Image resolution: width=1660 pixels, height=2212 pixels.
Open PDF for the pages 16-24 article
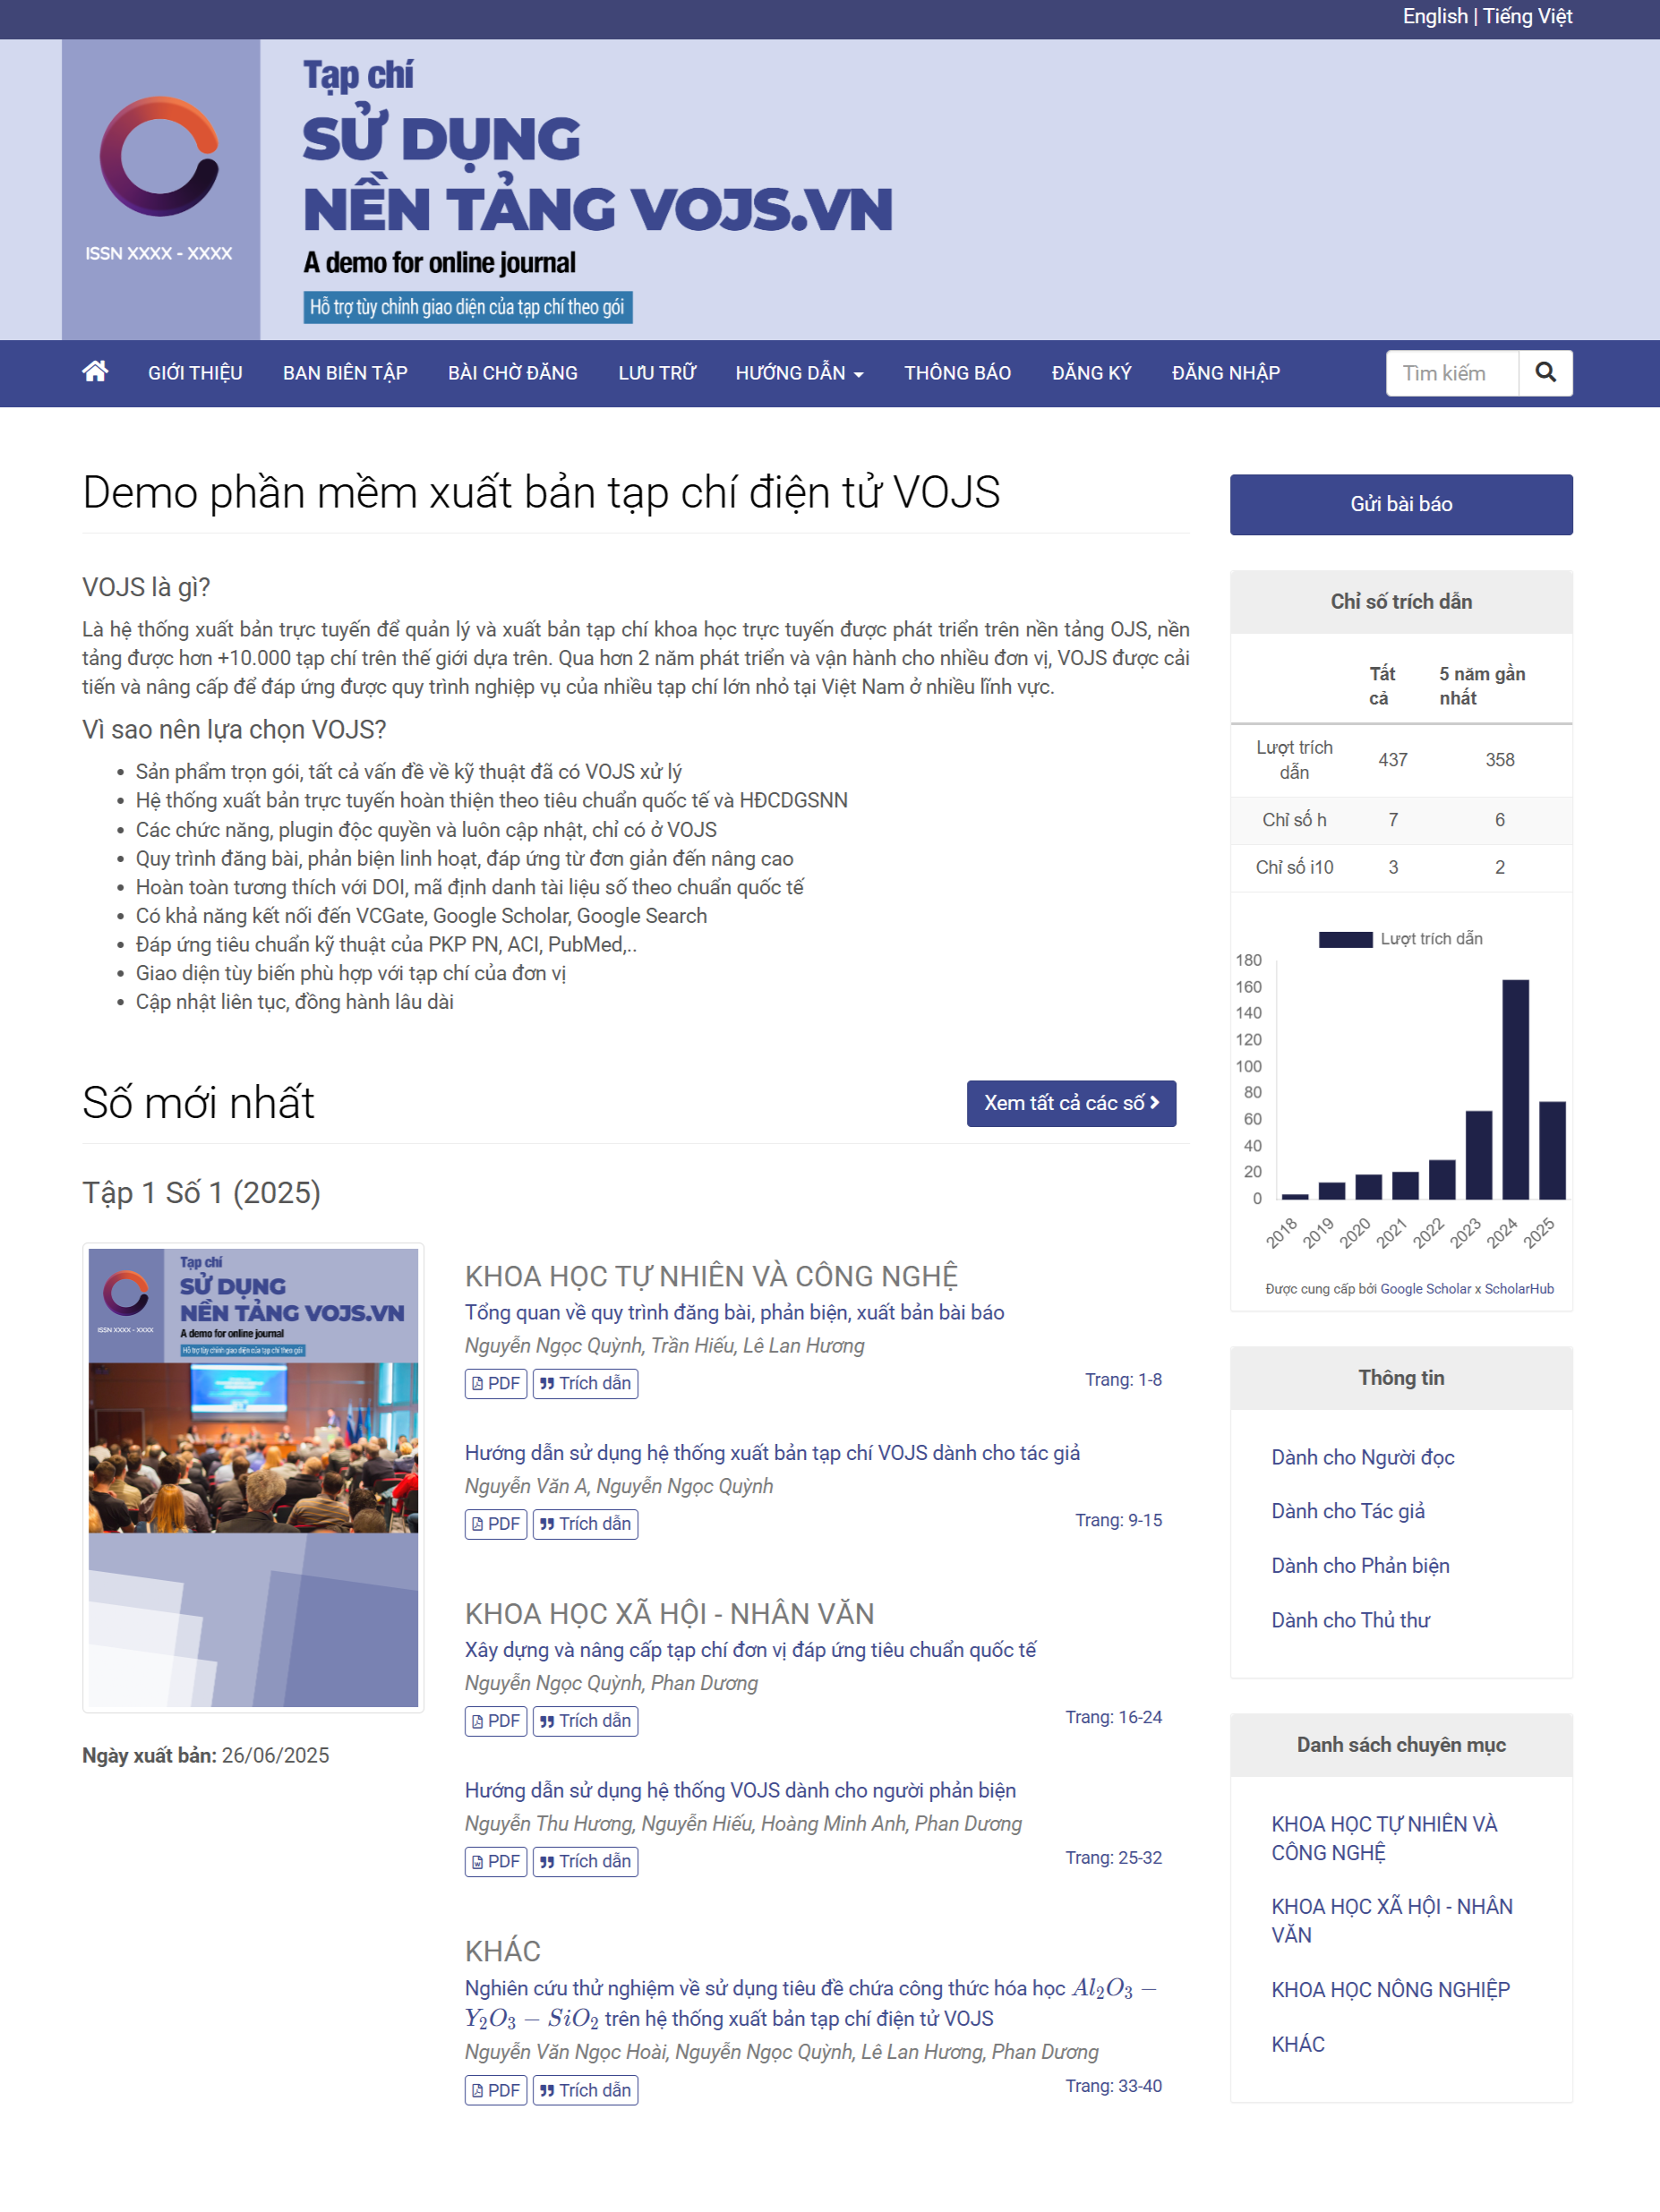click(x=496, y=1721)
